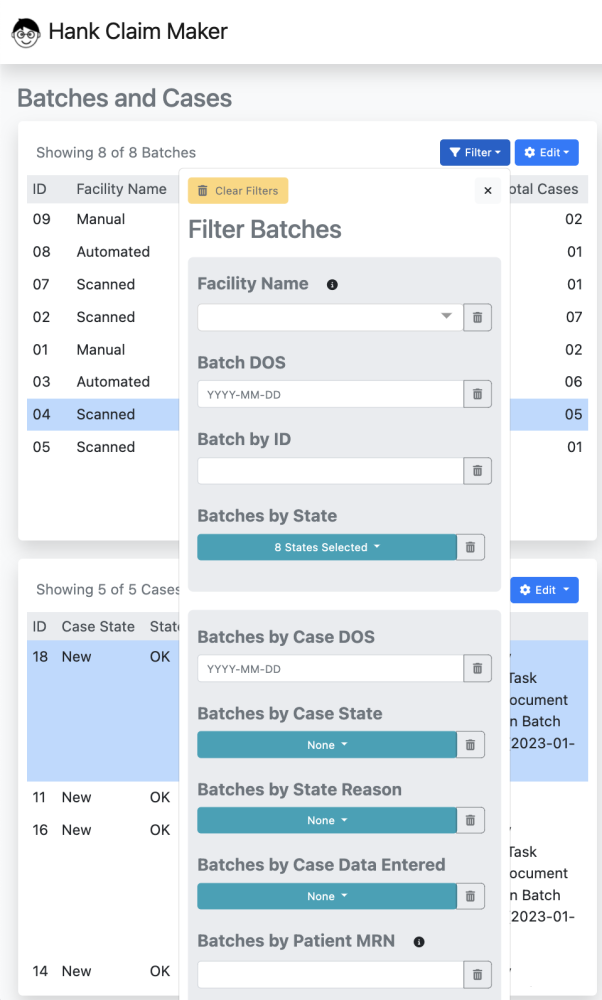
Task: Clear the Batches by Patient MRN filter trash icon
Action: [477, 974]
